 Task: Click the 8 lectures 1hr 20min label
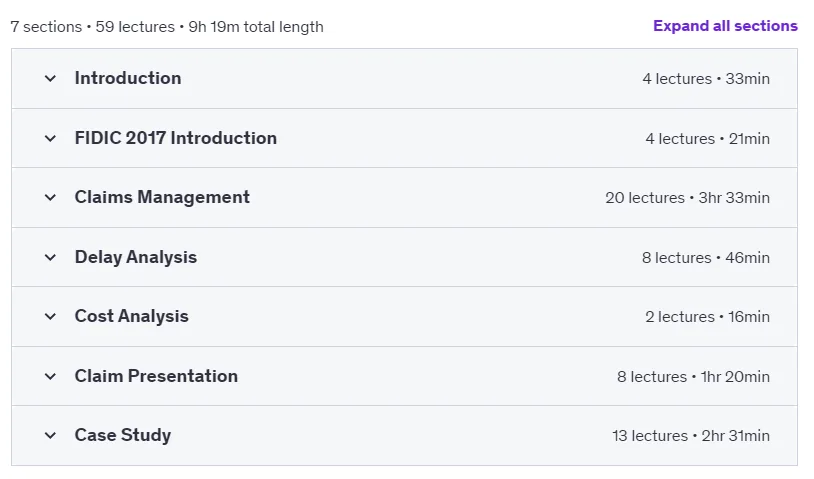coord(694,376)
